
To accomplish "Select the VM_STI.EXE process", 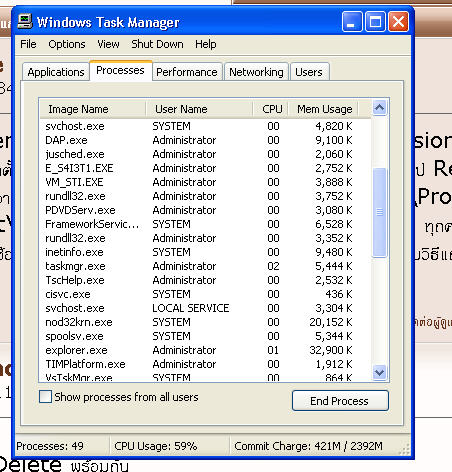I will [x=205, y=182].
